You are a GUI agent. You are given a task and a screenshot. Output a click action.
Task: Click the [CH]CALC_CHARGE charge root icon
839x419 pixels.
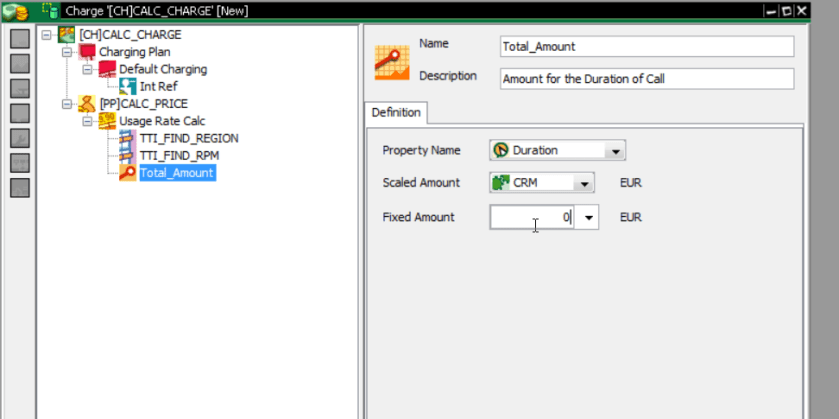click(x=66, y=34)
